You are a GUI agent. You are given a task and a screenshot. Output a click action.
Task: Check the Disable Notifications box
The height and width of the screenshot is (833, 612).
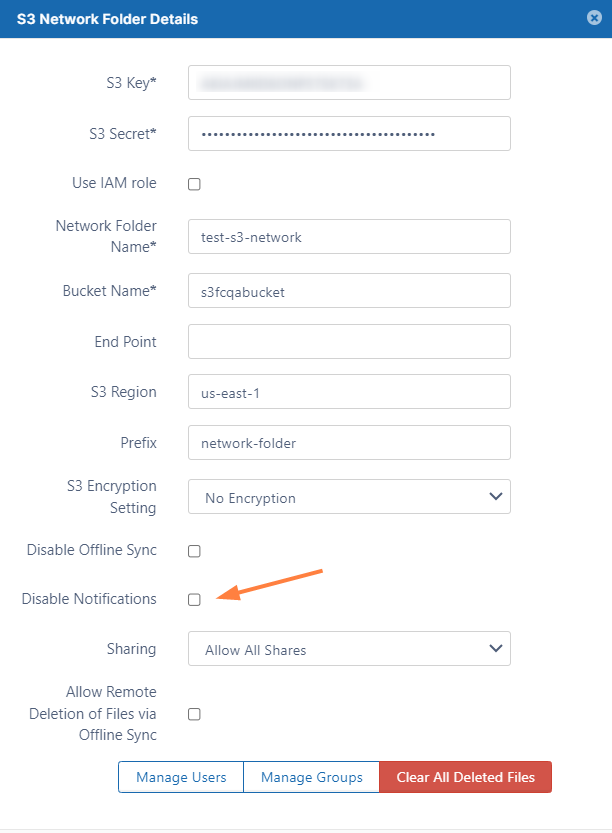(x=194, y=599)
